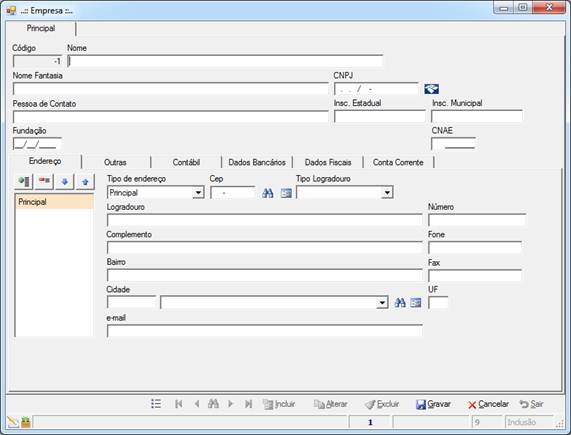Screen dimensions: 571x435
Task: Click the Insc. Estadual field
Action: (379, 116)
